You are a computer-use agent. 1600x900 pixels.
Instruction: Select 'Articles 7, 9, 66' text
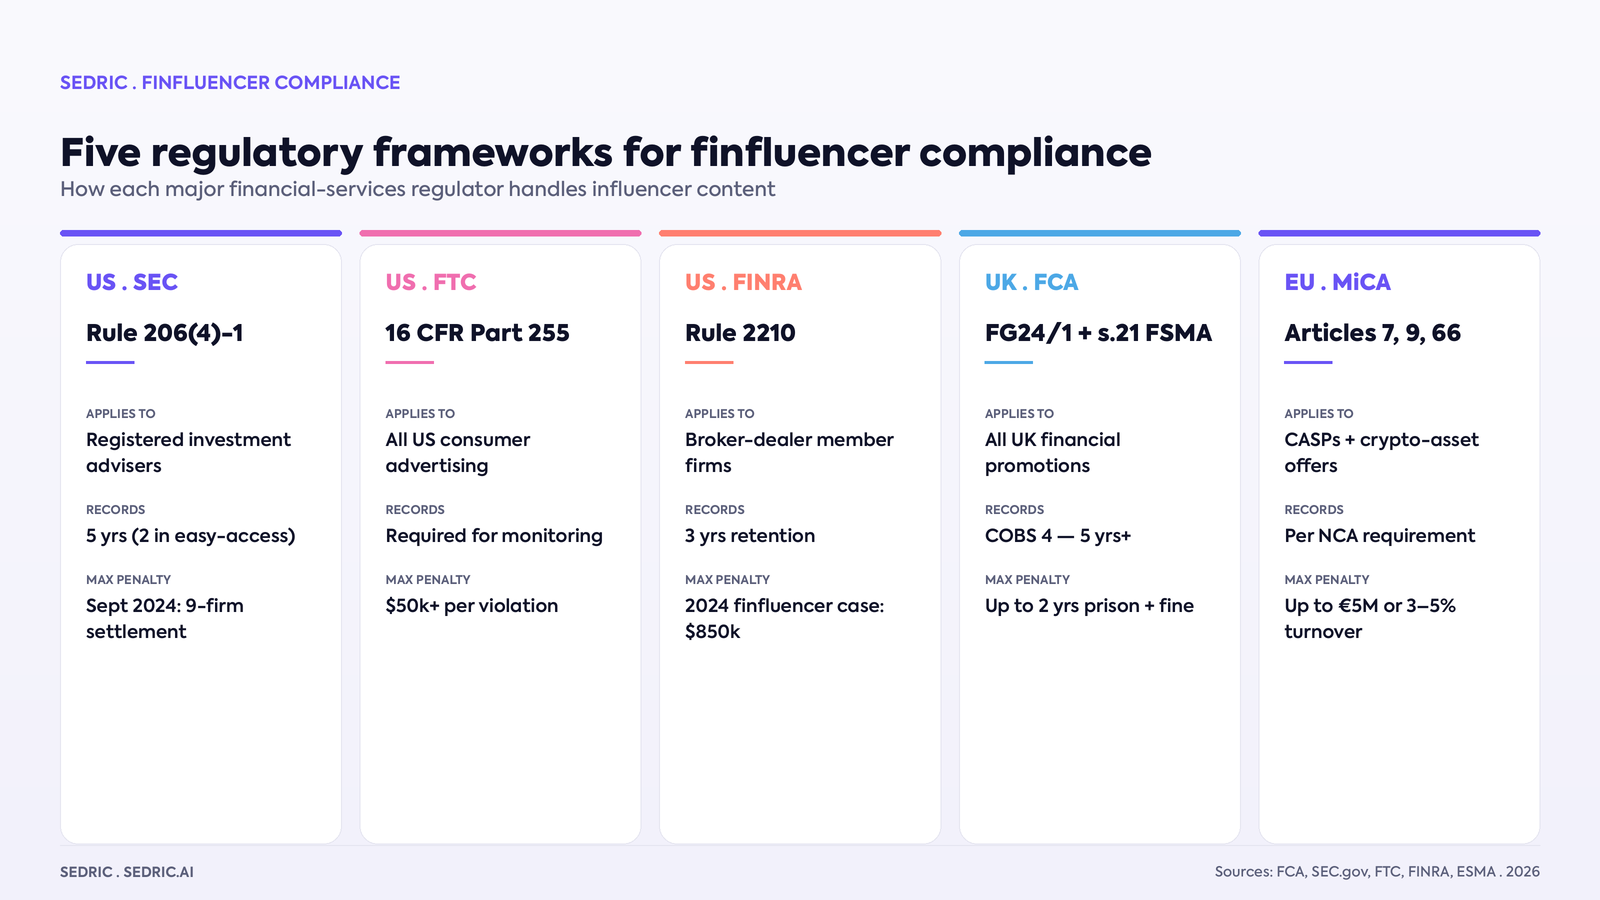click(1373, 333)
